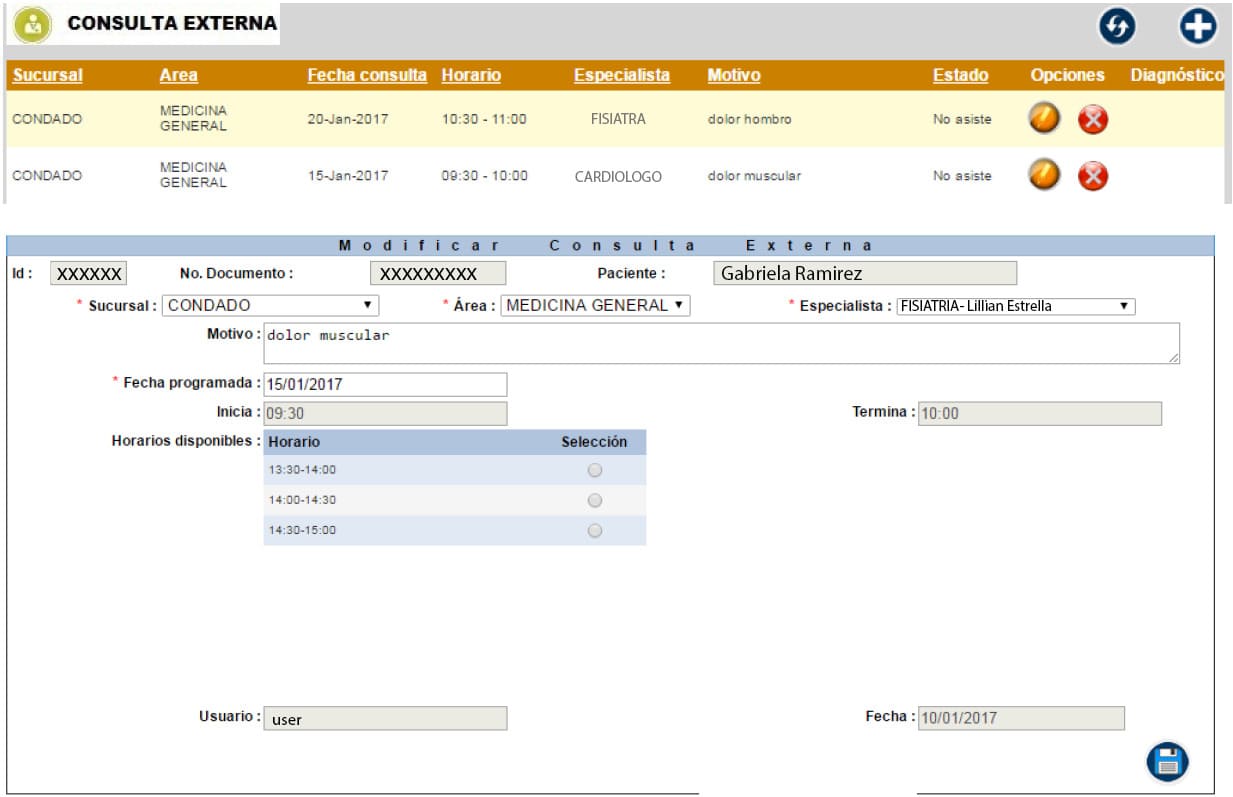This screenshot has height=797, width=1233.
Task: Click the add new consultation plus icon
Action: pyautogui.click(x=1197, y=27)
